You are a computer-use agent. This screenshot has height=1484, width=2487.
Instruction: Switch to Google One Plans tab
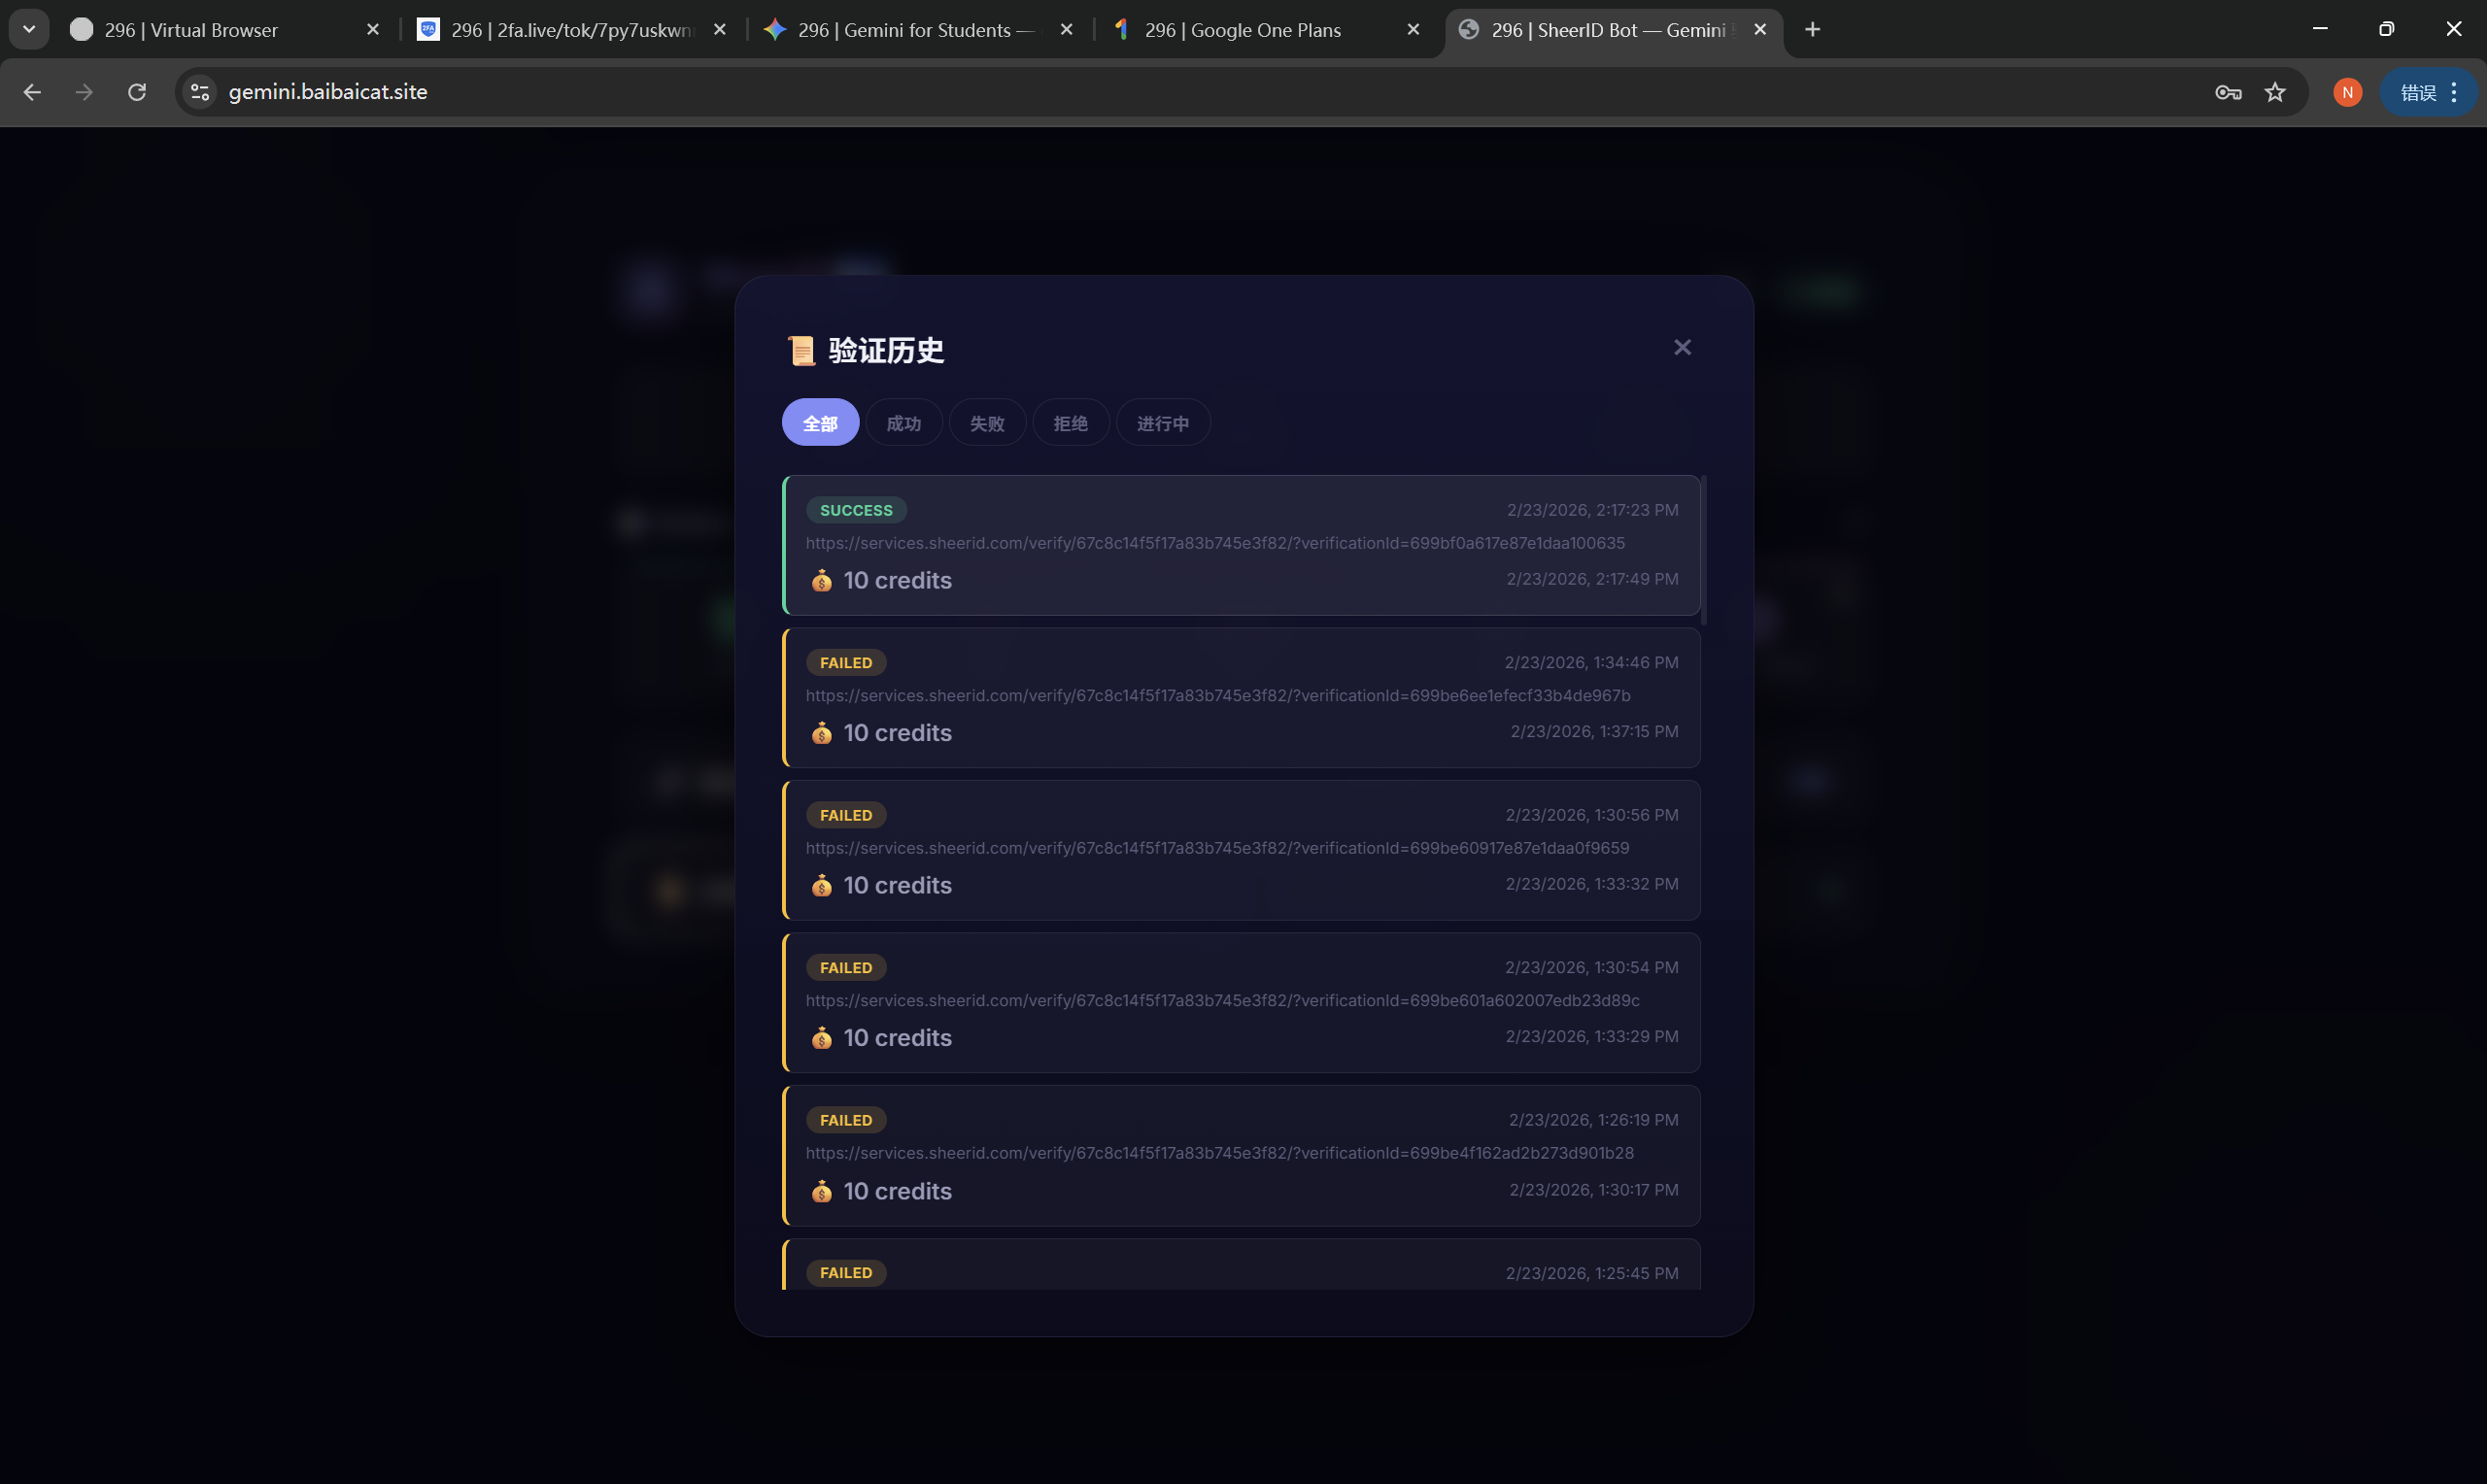click(x=1242, y=30)
